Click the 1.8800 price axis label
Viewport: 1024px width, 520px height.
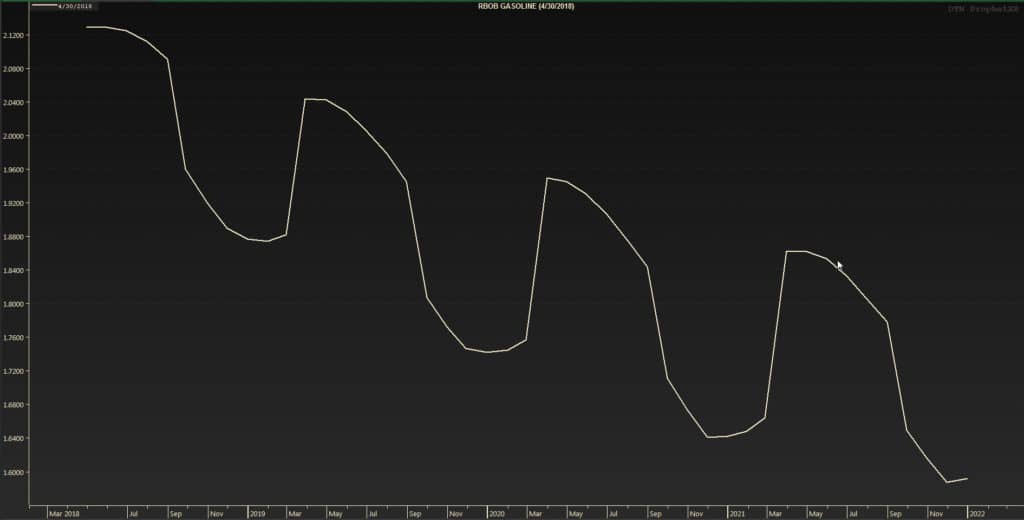(12, 237)
